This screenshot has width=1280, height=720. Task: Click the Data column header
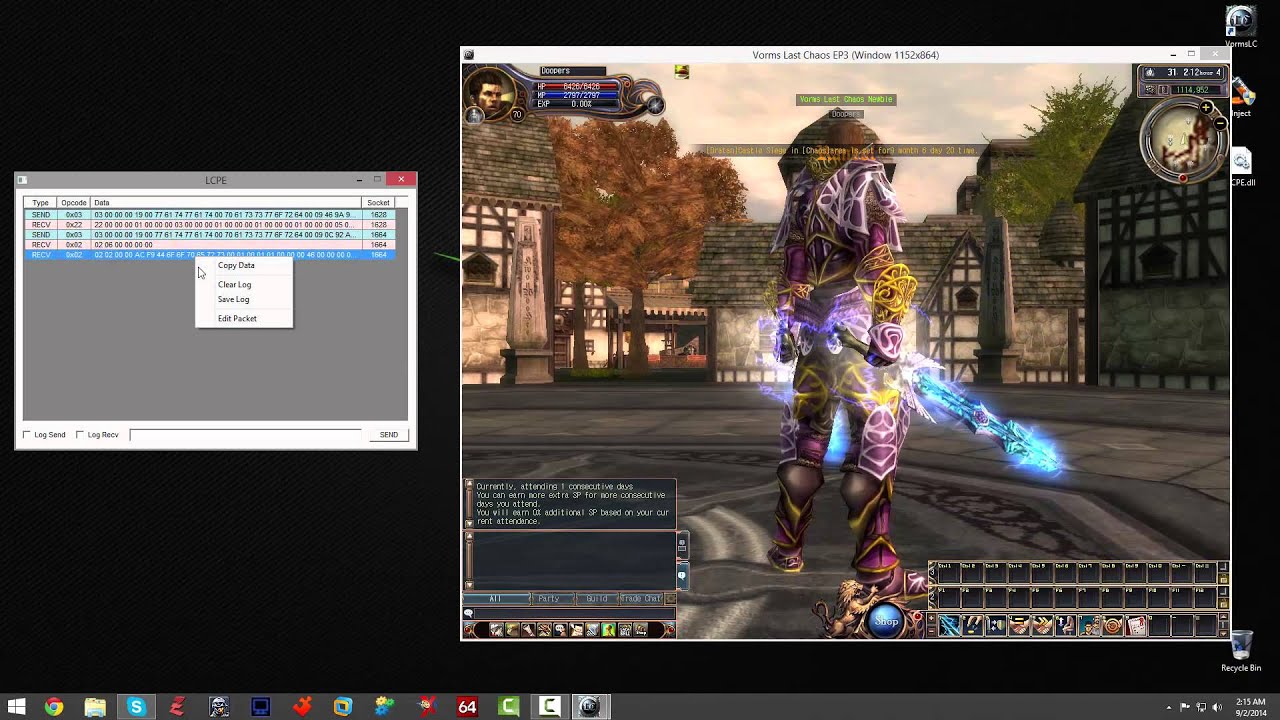pos(226,203)
